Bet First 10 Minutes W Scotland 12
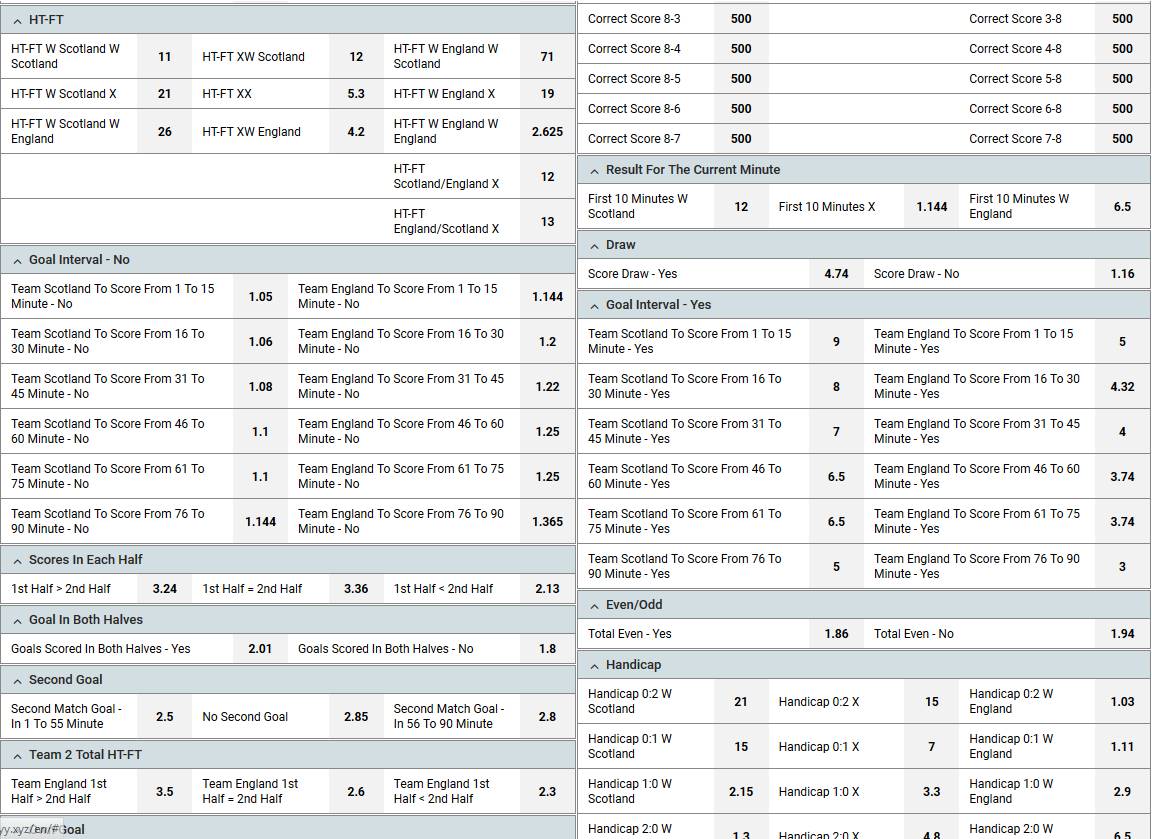The image size is (1152, 839). pyautogui.click(x=741, y=206)
